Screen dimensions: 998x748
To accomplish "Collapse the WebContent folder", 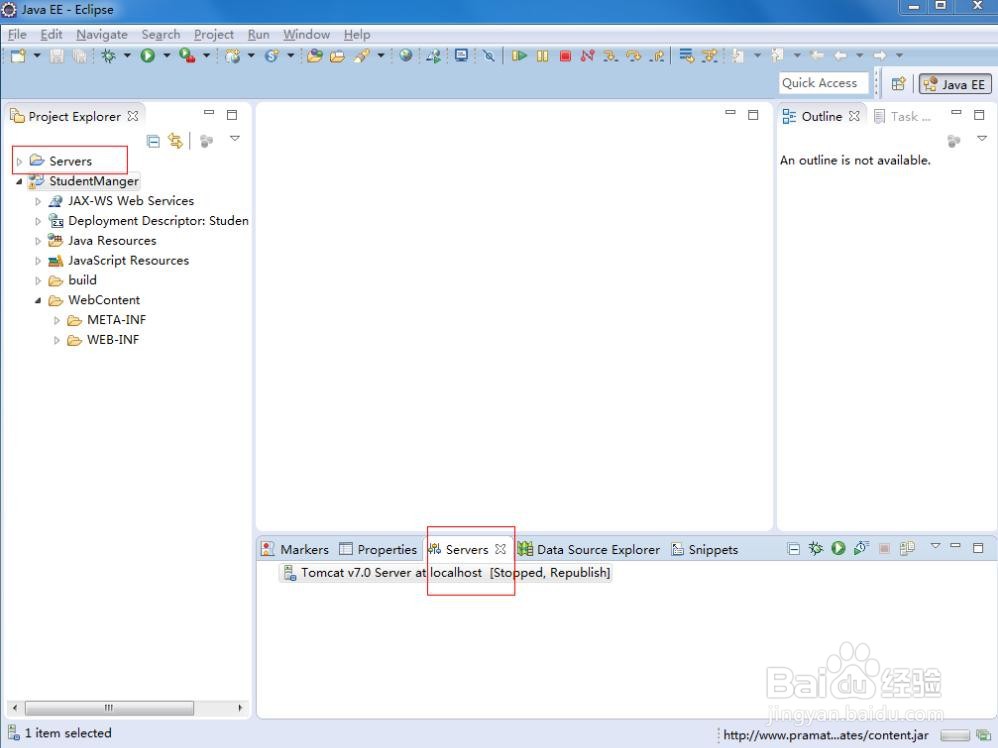I will pyautogui.click(x=38, y=300).
